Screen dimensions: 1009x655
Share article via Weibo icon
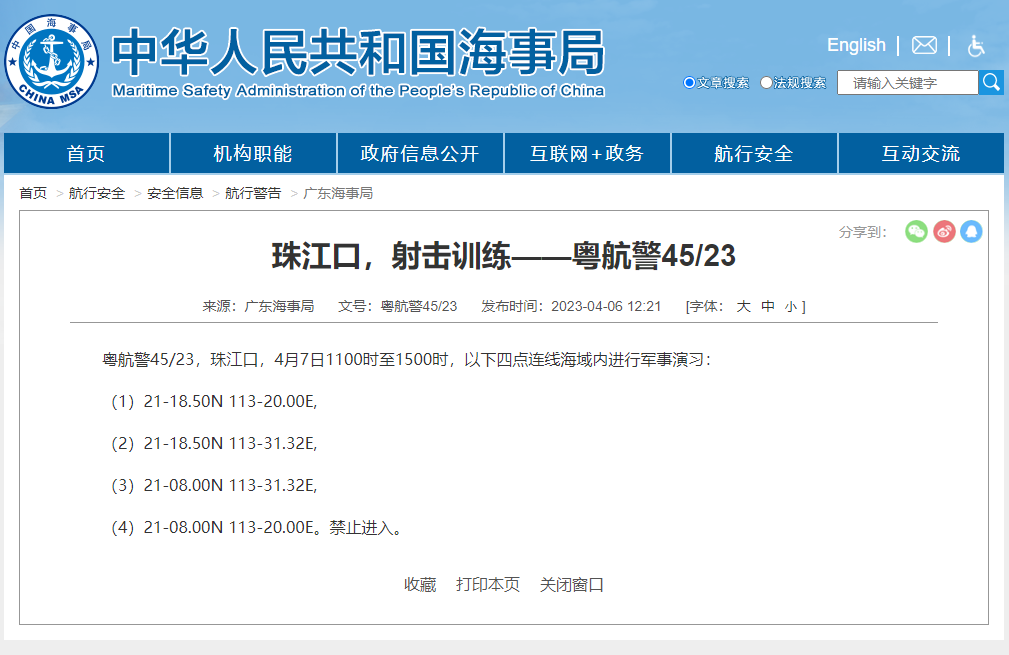(x=944, y=232)
